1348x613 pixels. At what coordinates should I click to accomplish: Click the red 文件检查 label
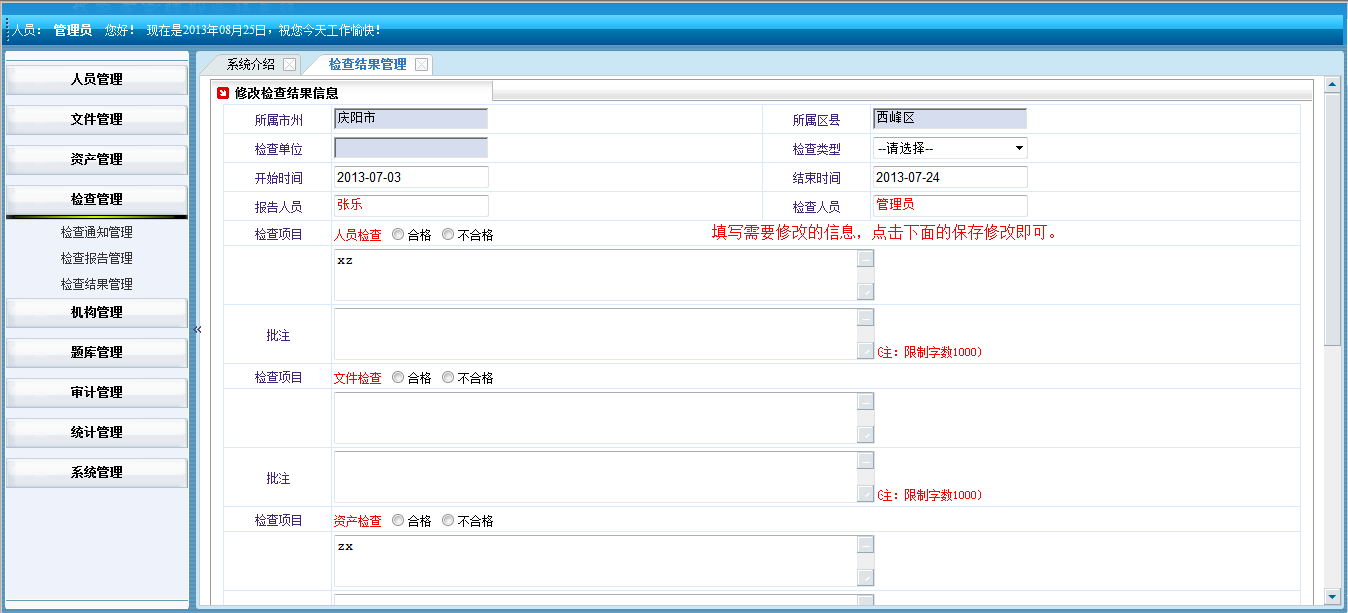pyautogui.click(x=357, y=379)
